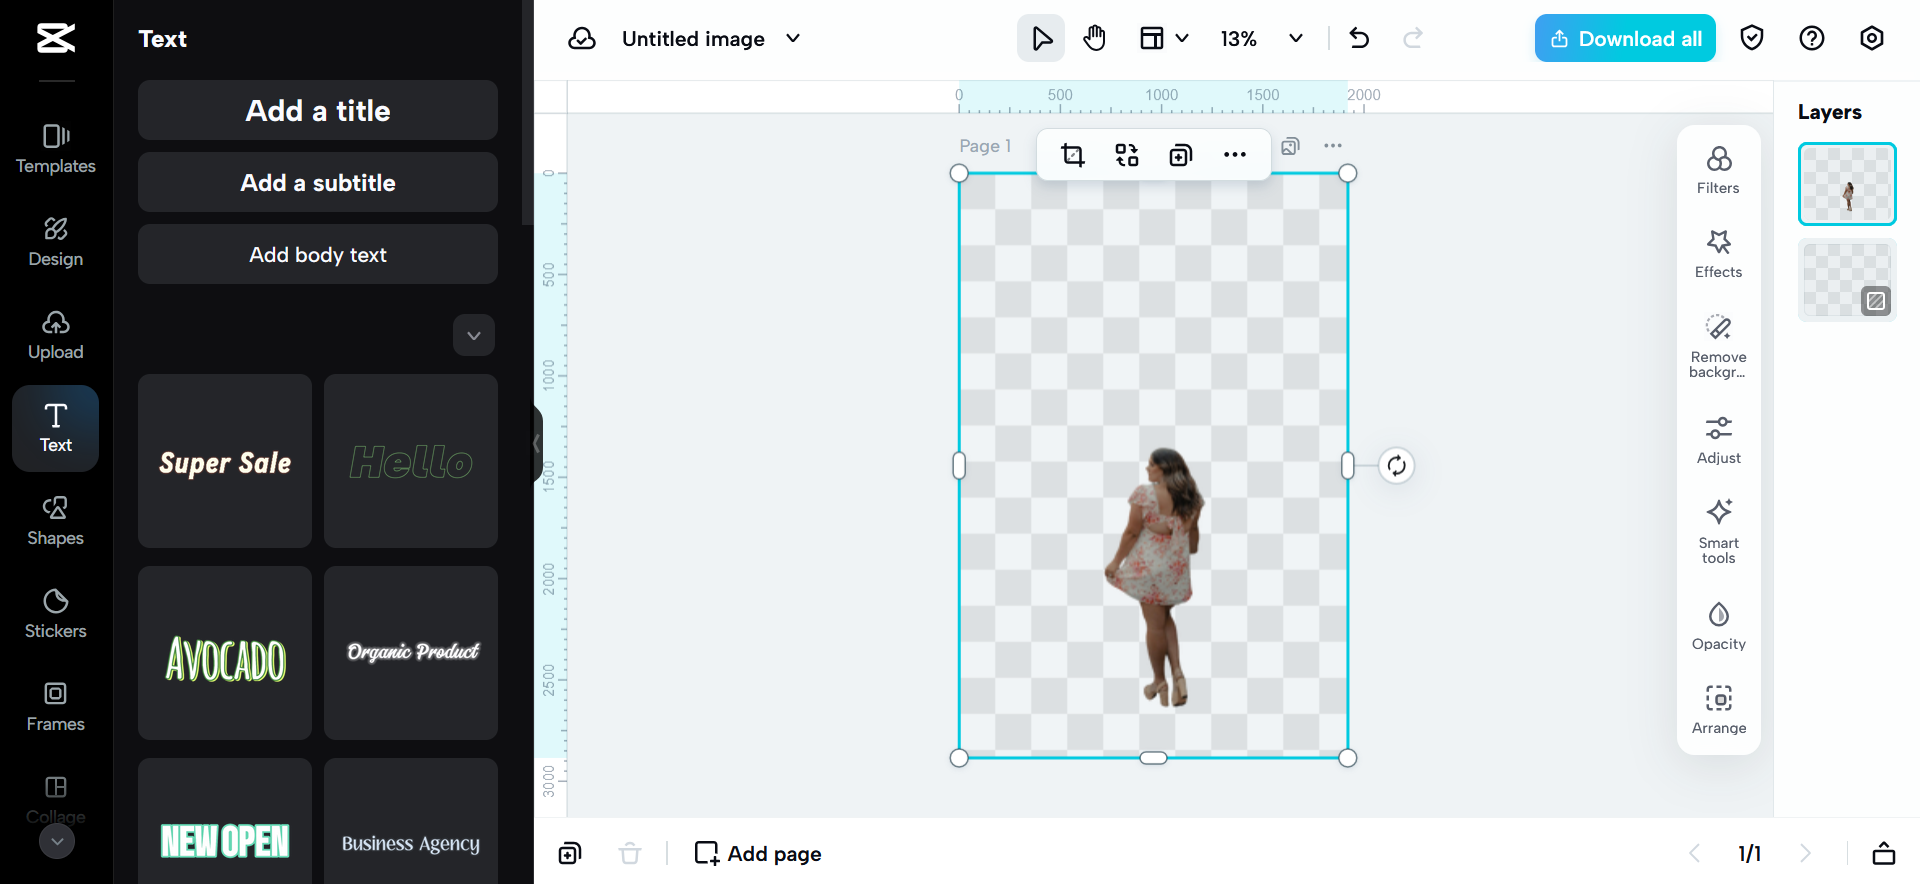Collapse the left Text panel
Screen dimensions: 1920x884
coord(537,444)
